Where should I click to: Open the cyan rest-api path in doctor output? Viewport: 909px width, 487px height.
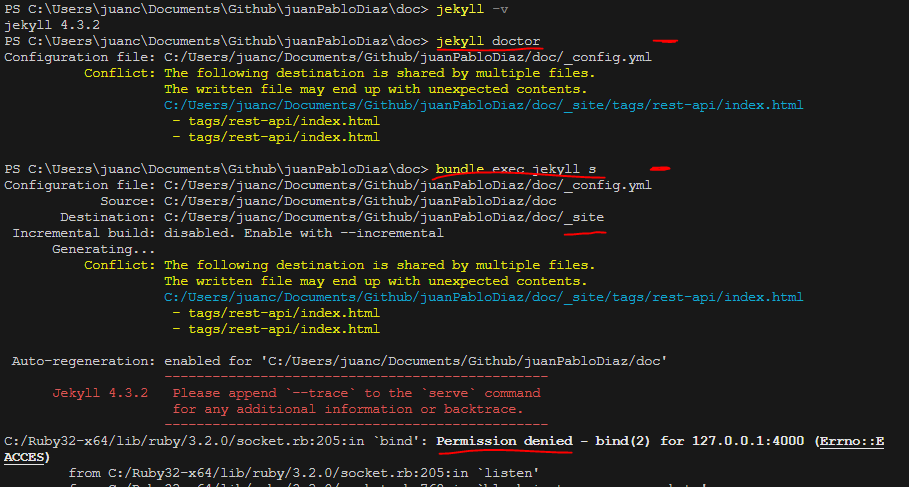(483, 105)
